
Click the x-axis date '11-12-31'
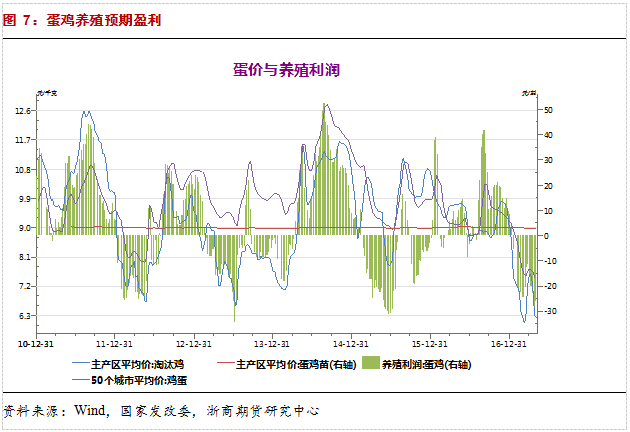point(114,344)
